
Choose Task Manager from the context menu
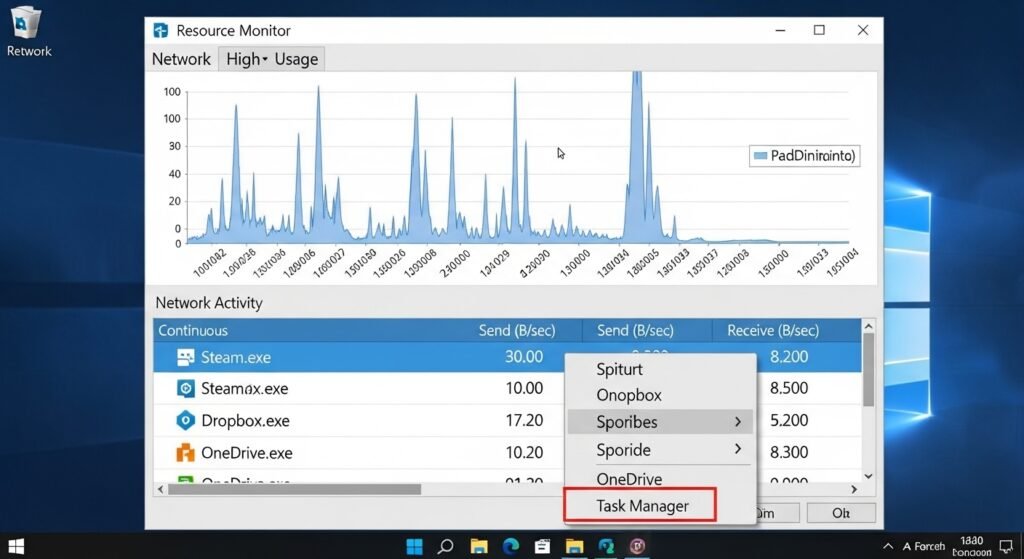pos(641,506)
